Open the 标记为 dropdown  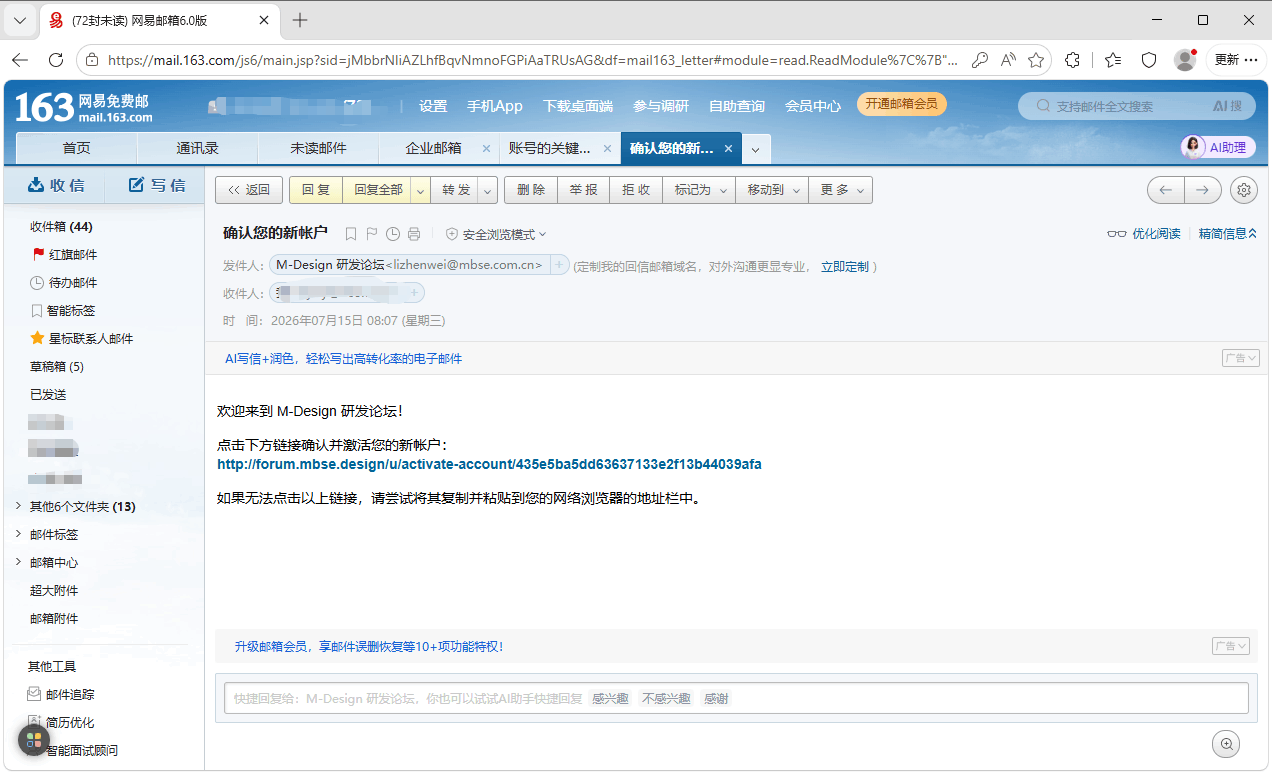tap(699, 190)
